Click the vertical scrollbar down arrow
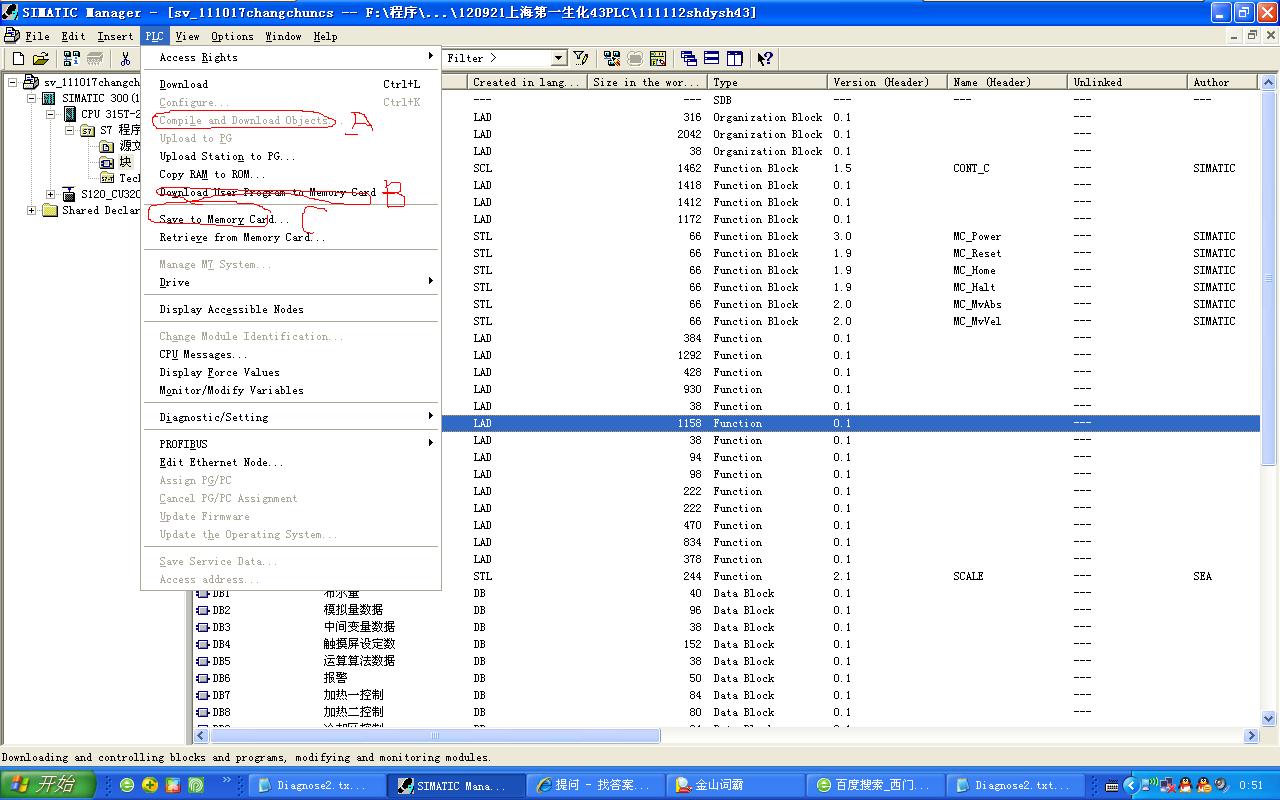The height and width of the screenshot is (800, 1280). (x=1270, y=718)
